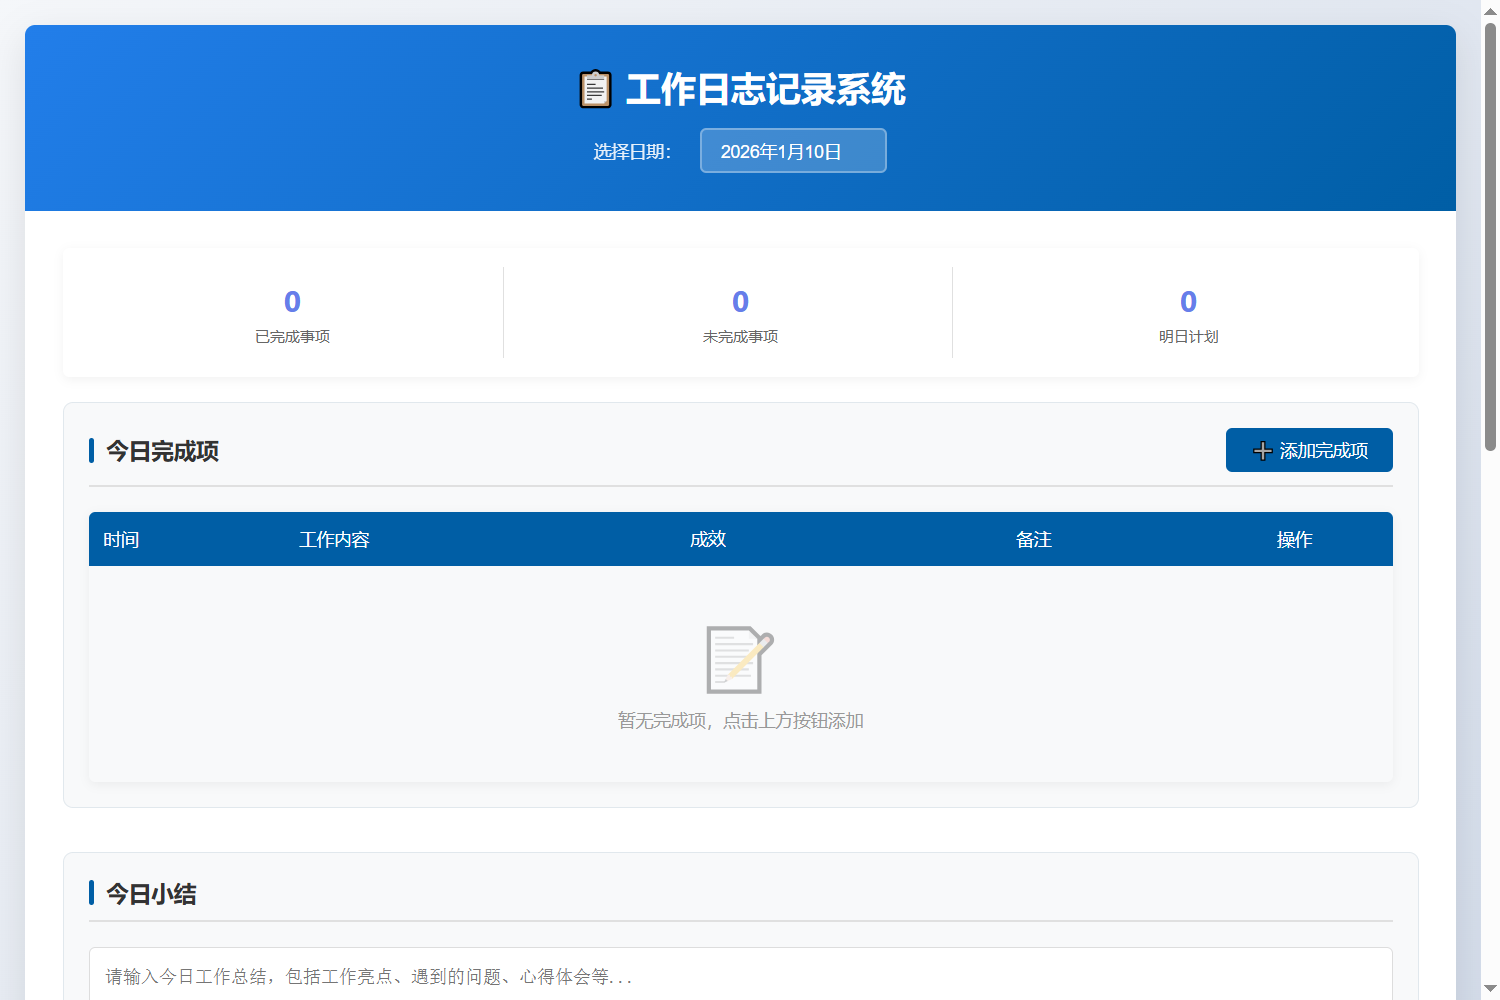Click the 工作内容 column header
1500x1000 pixels.
pyautogui.click(x=334, y=539)
